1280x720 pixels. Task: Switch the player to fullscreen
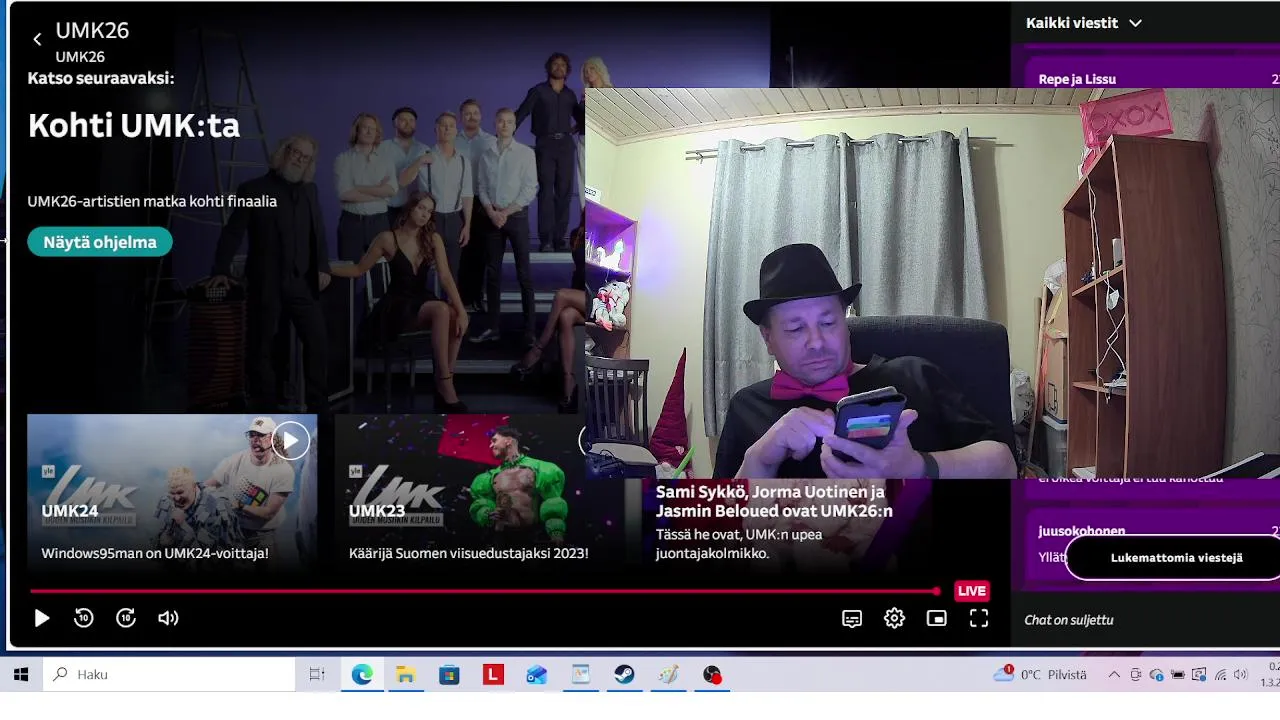(979, 619)
